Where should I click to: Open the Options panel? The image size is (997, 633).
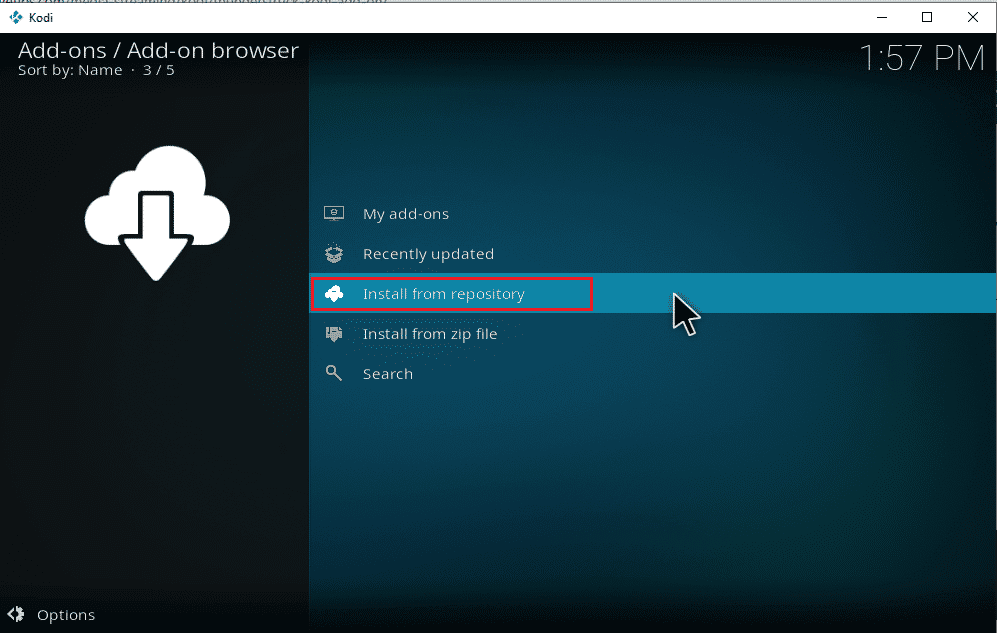pyautogui.click(x=65, y=614)
